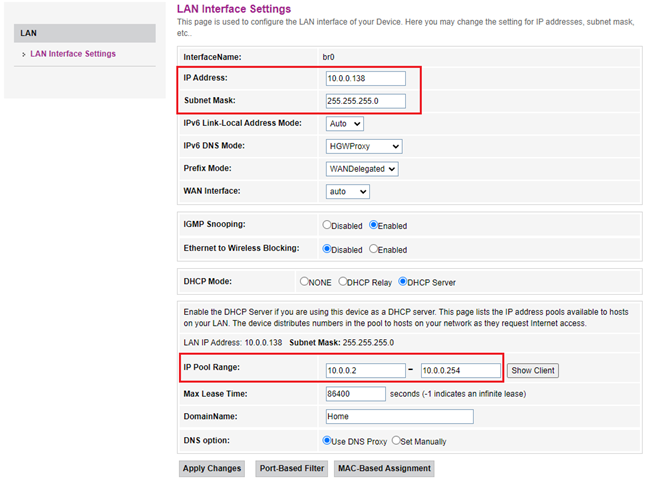
Task: Click the IP Pool Range end field
Action: pyautogui.click(x=460, y=370)
